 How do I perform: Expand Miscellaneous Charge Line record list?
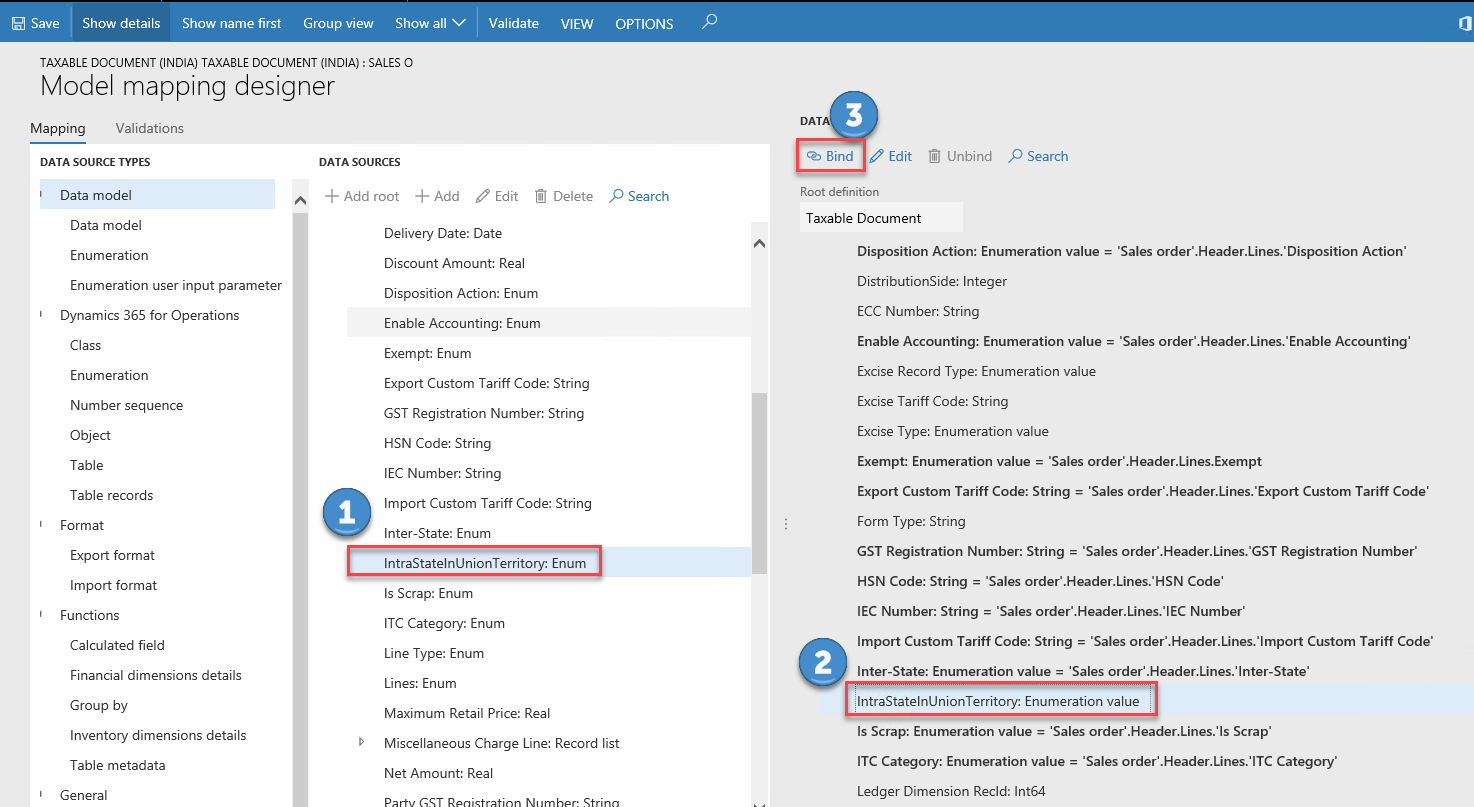click(x=362, y=743)
